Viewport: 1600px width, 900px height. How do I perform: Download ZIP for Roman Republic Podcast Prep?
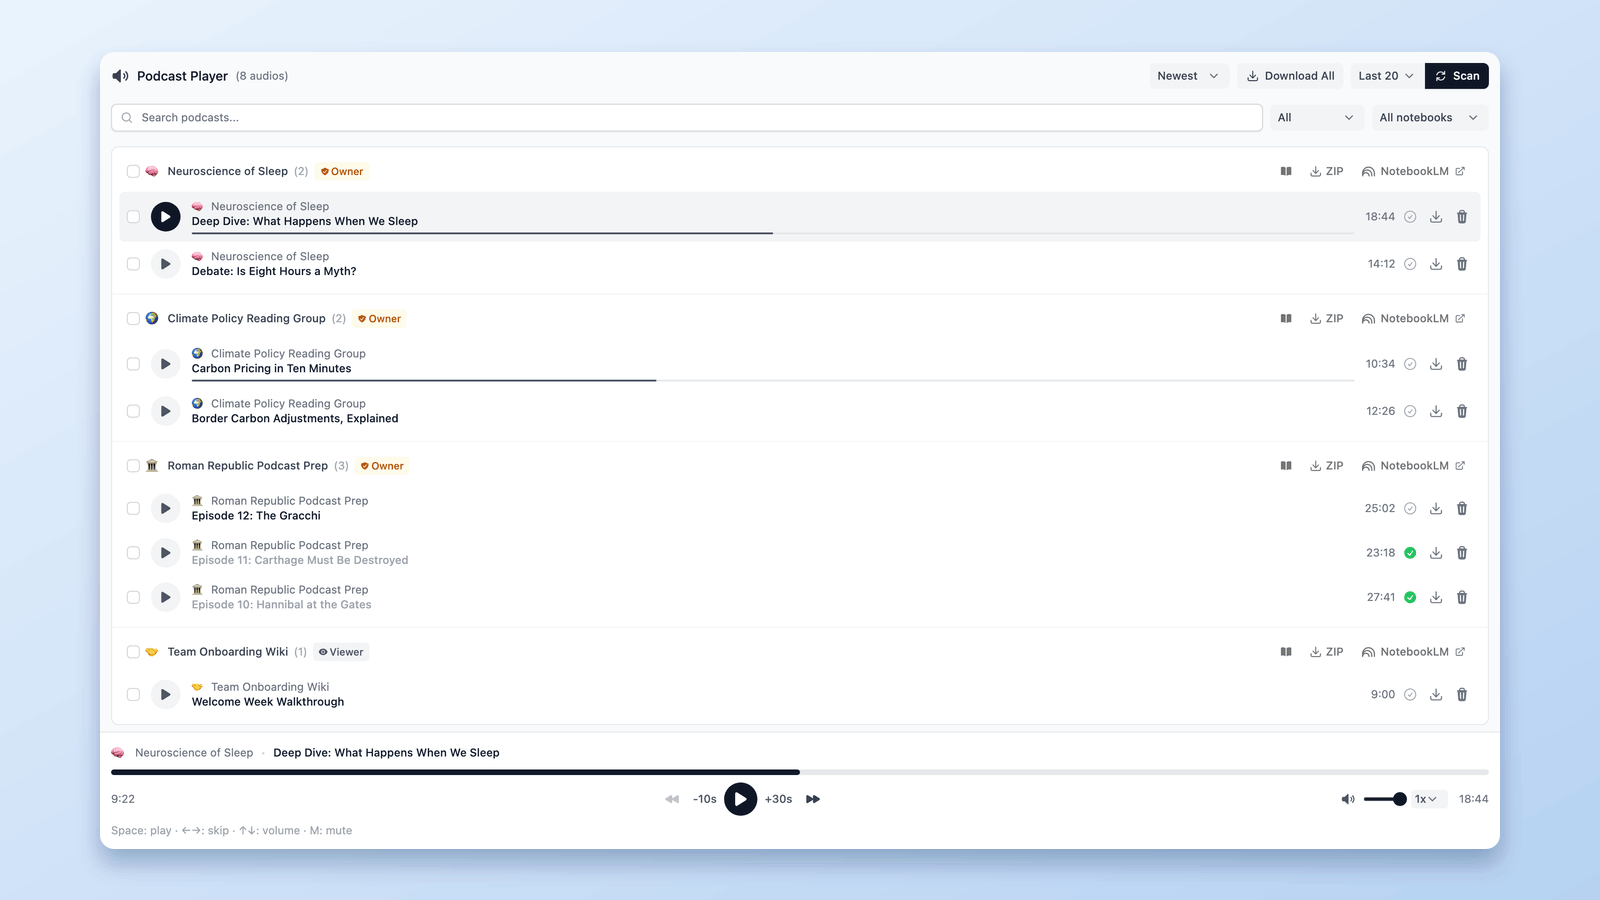[1327, 466]
